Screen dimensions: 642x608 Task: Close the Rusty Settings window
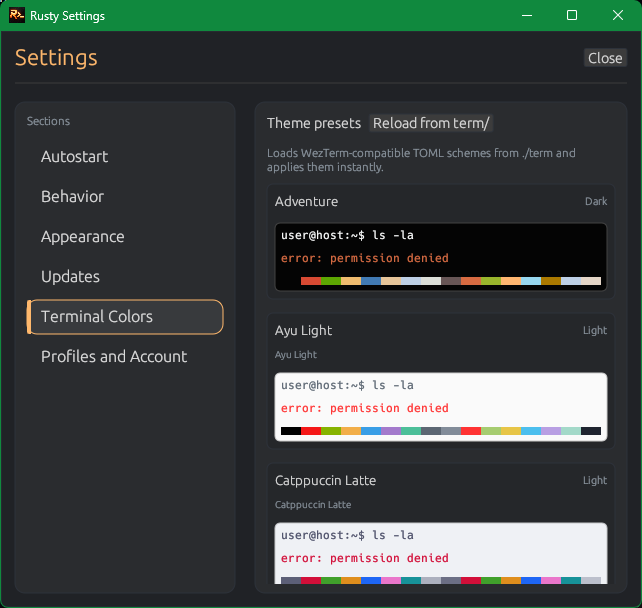(x=617, y=16)
